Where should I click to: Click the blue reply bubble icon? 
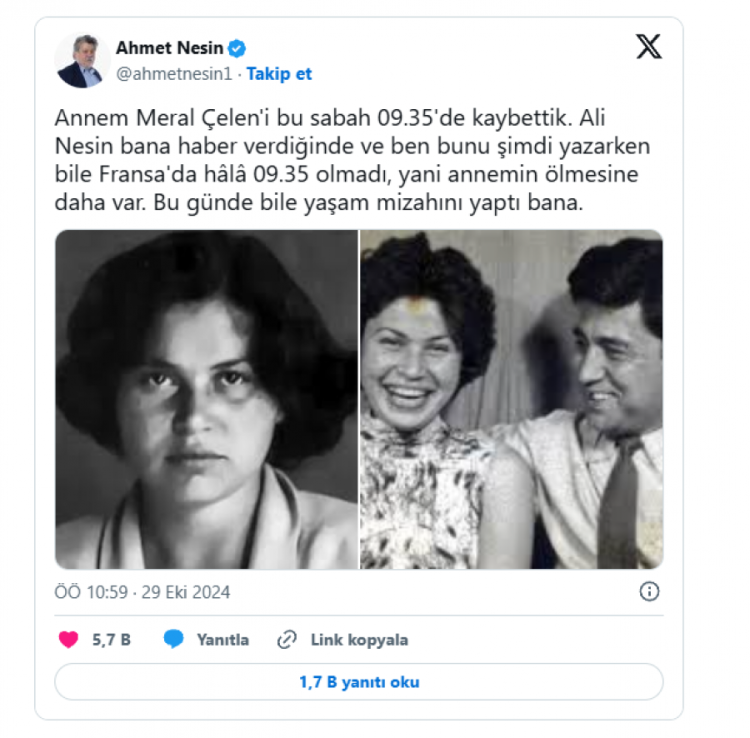[173, 639]
